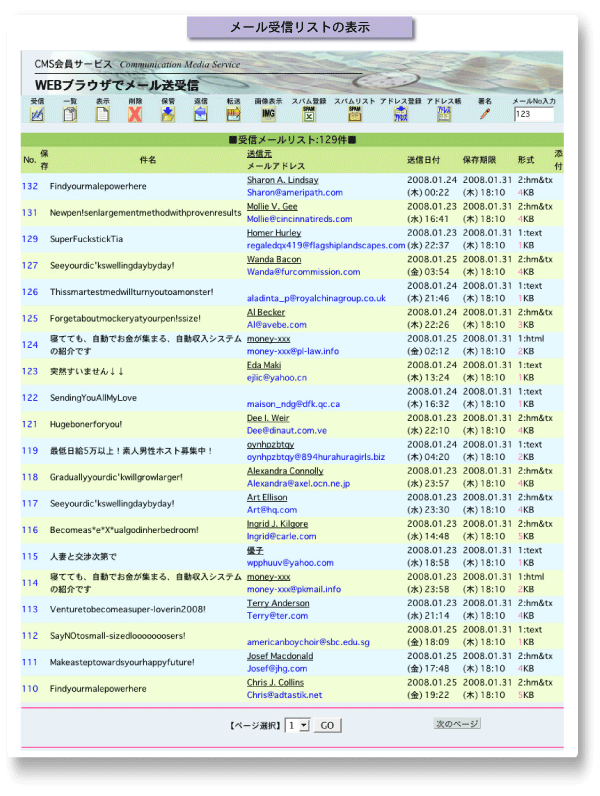Image resolution: width=600 pixels, height=796 pixels.
Task: Open mail number 131
Action: [30, 213]
